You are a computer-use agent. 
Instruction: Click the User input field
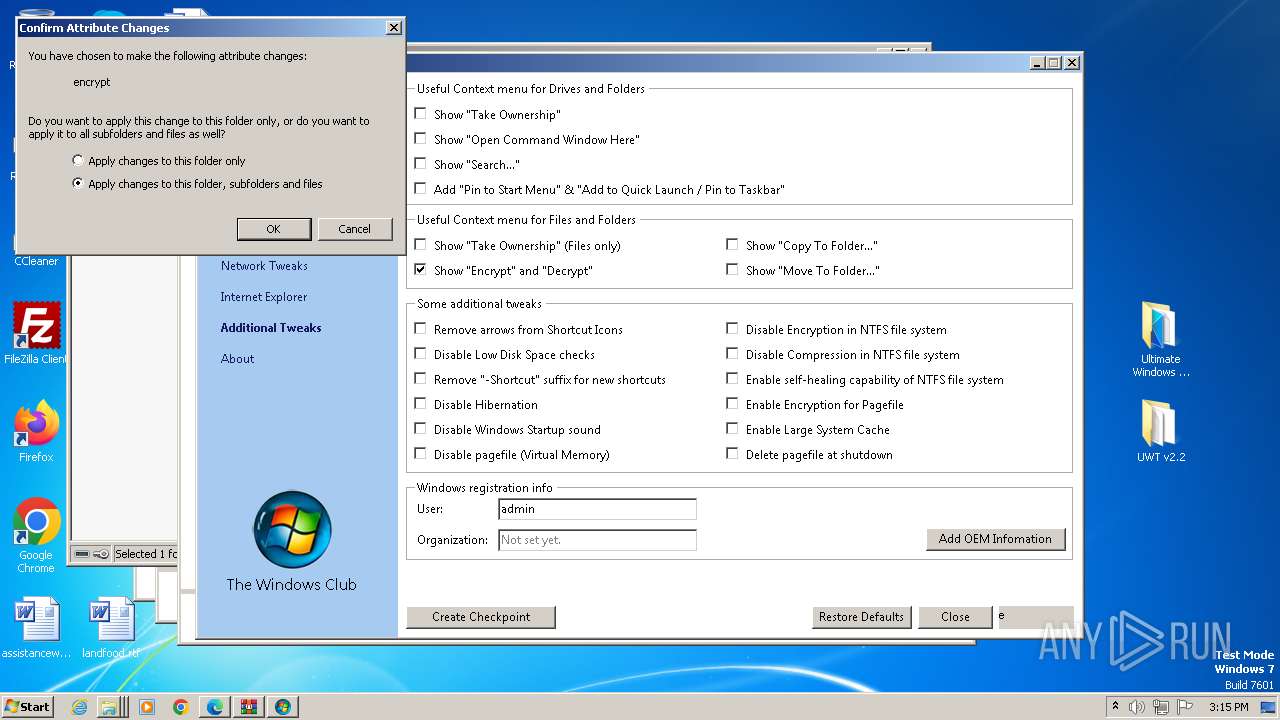coord(597,509)
